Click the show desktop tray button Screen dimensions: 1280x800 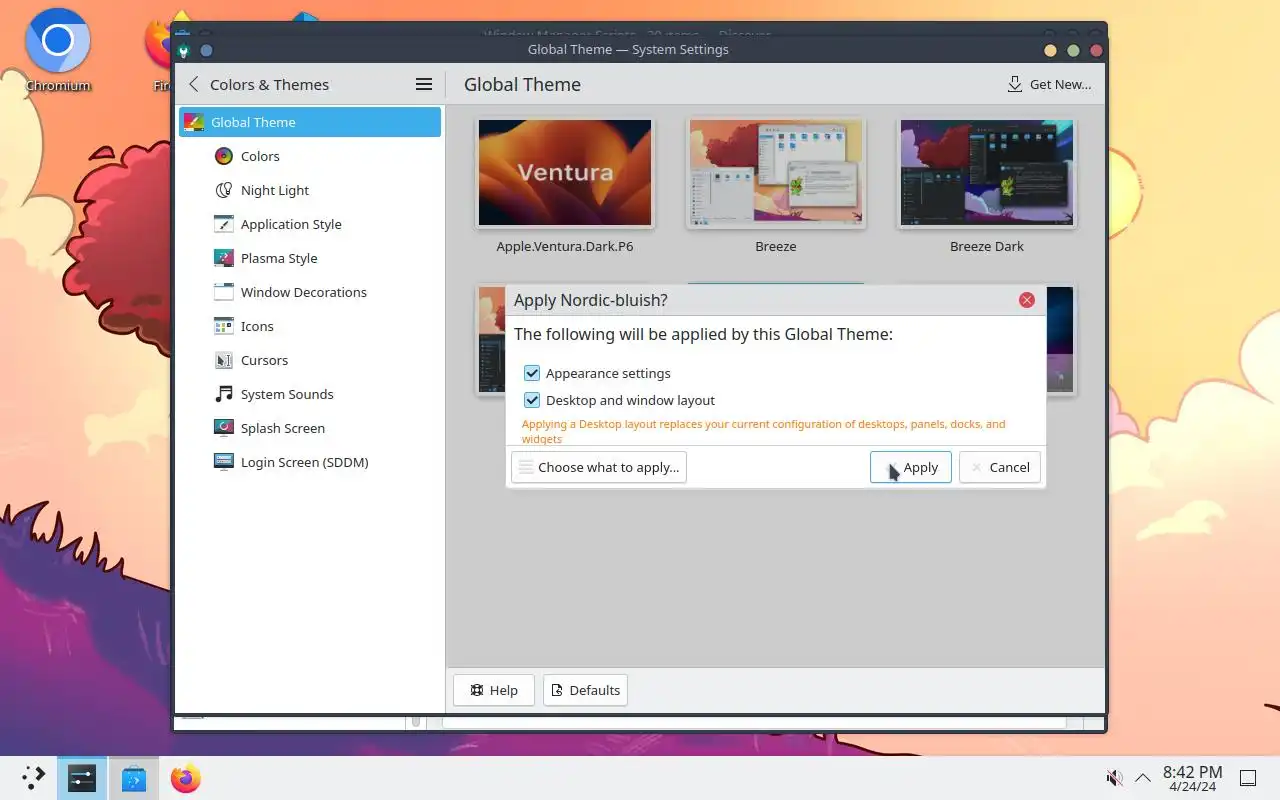tap(1248, 778)
